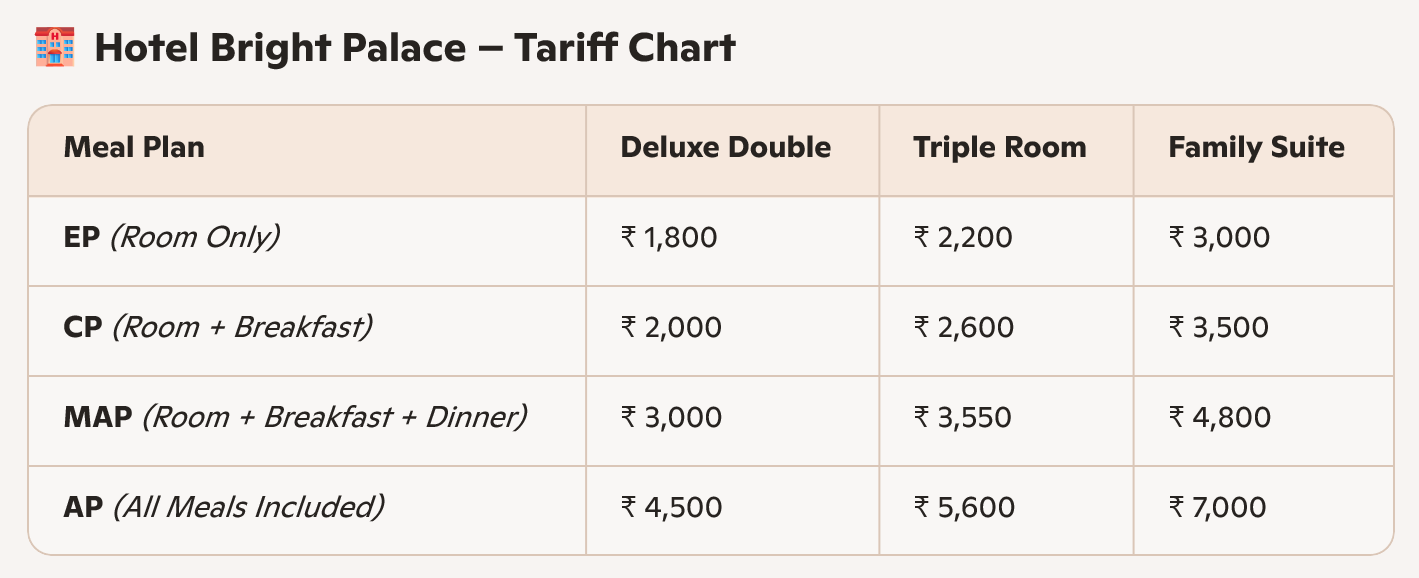Click the ₹ 2,600 price cell

click(964, 328)
